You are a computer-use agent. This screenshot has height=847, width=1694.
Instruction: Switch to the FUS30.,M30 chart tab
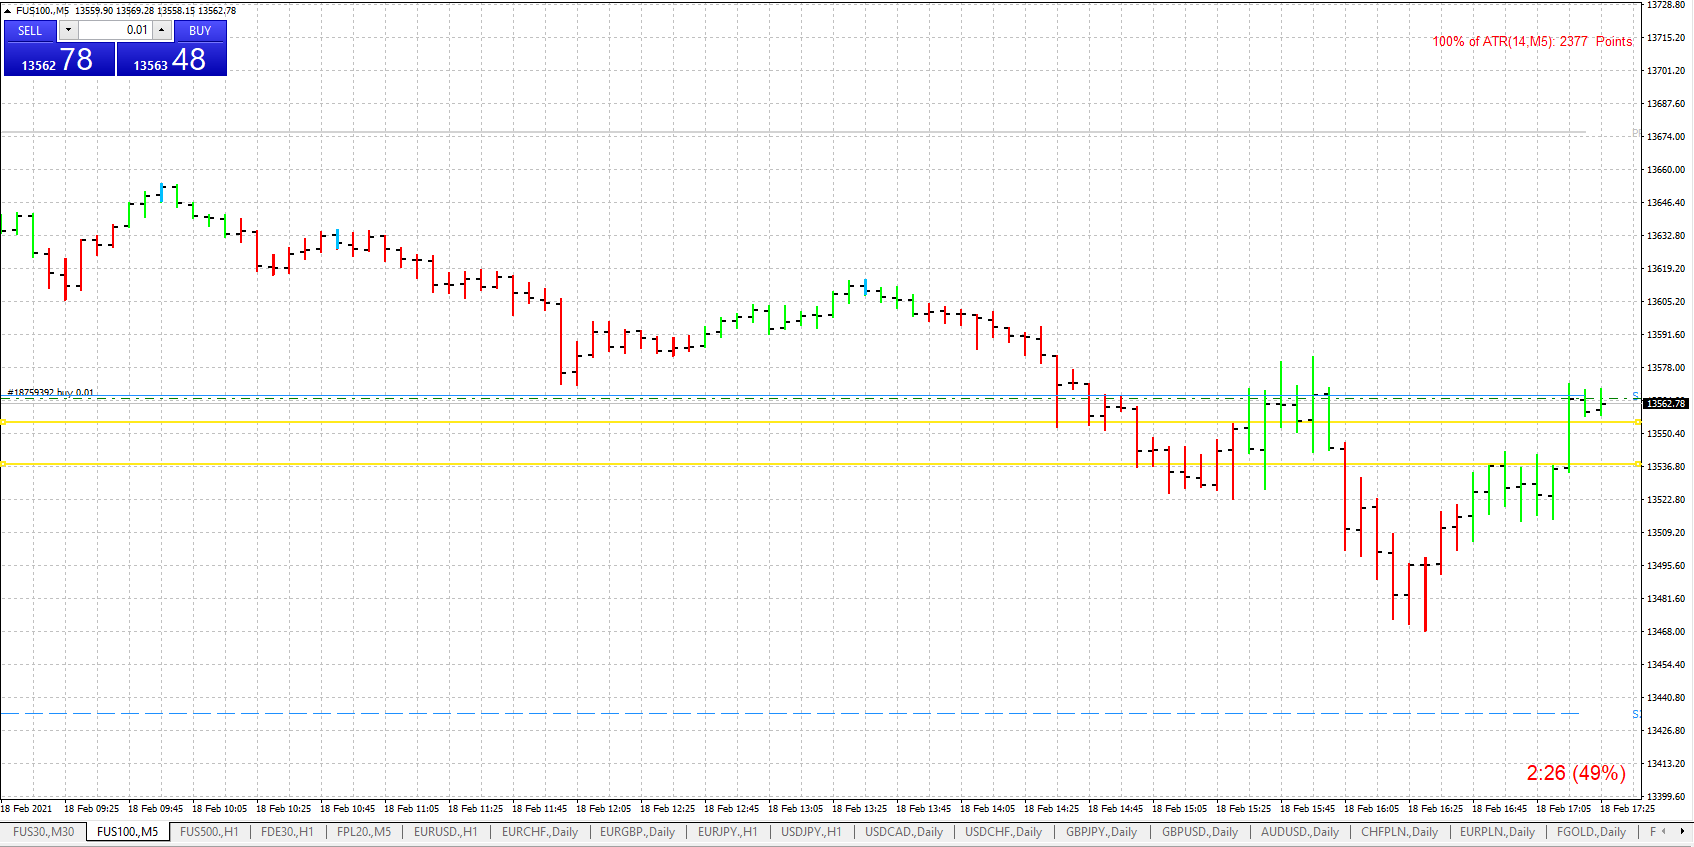point(43,832)
